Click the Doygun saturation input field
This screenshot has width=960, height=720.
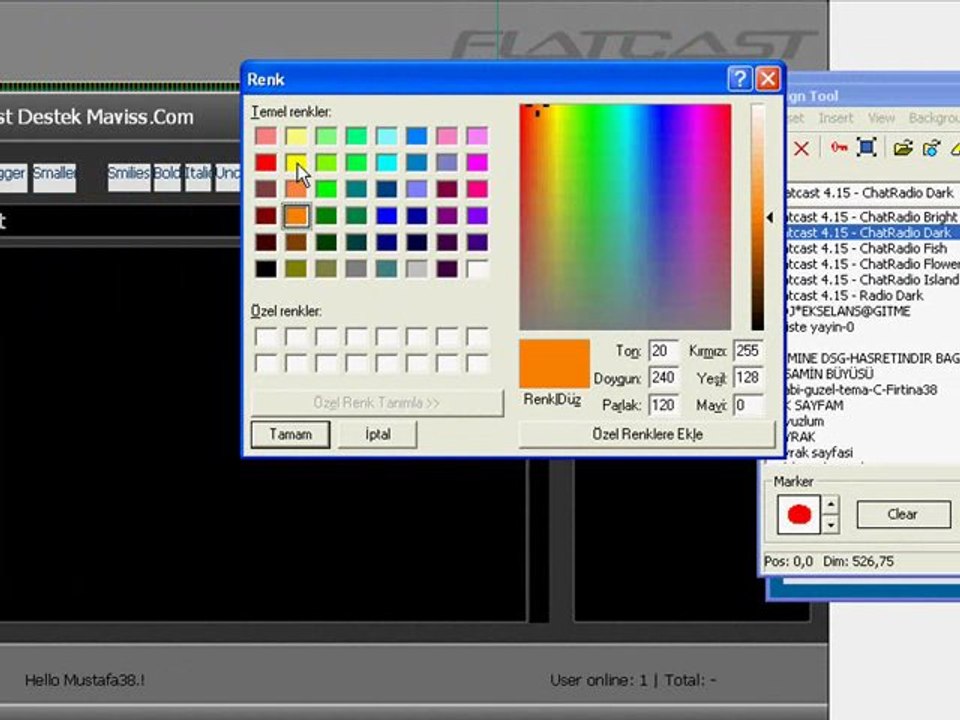pos(663,378)
